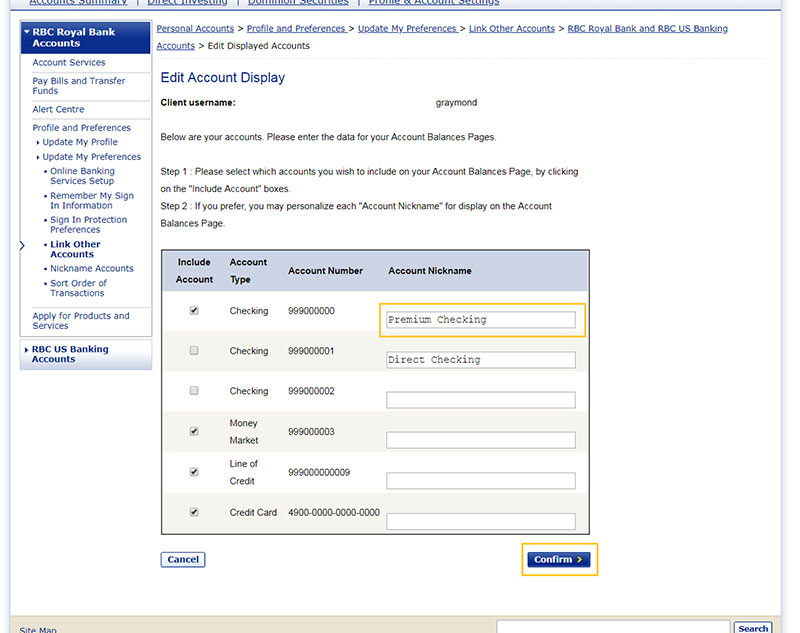Uncheck Include Account for Money Market 999000003
Screen dimensions: 800x633
194,431
